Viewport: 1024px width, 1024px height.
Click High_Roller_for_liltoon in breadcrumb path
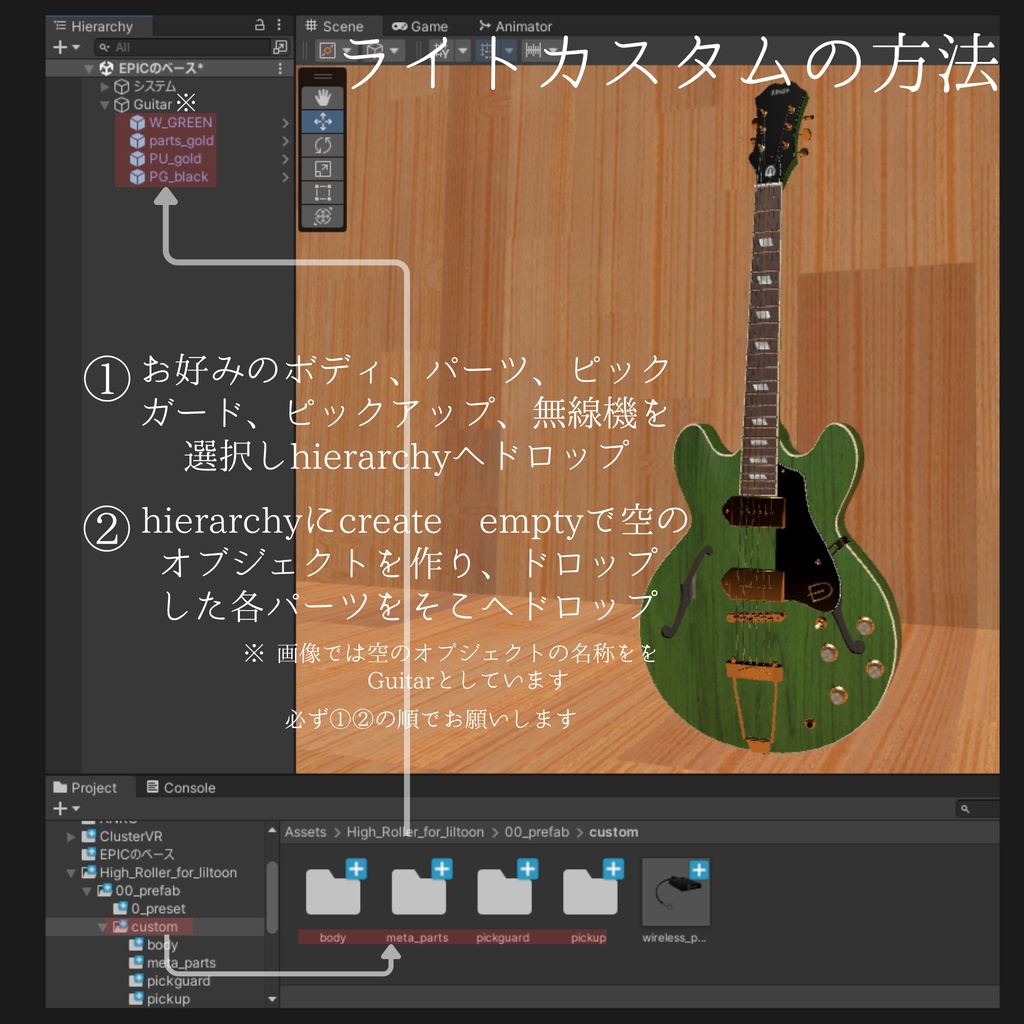pos(415,832)
